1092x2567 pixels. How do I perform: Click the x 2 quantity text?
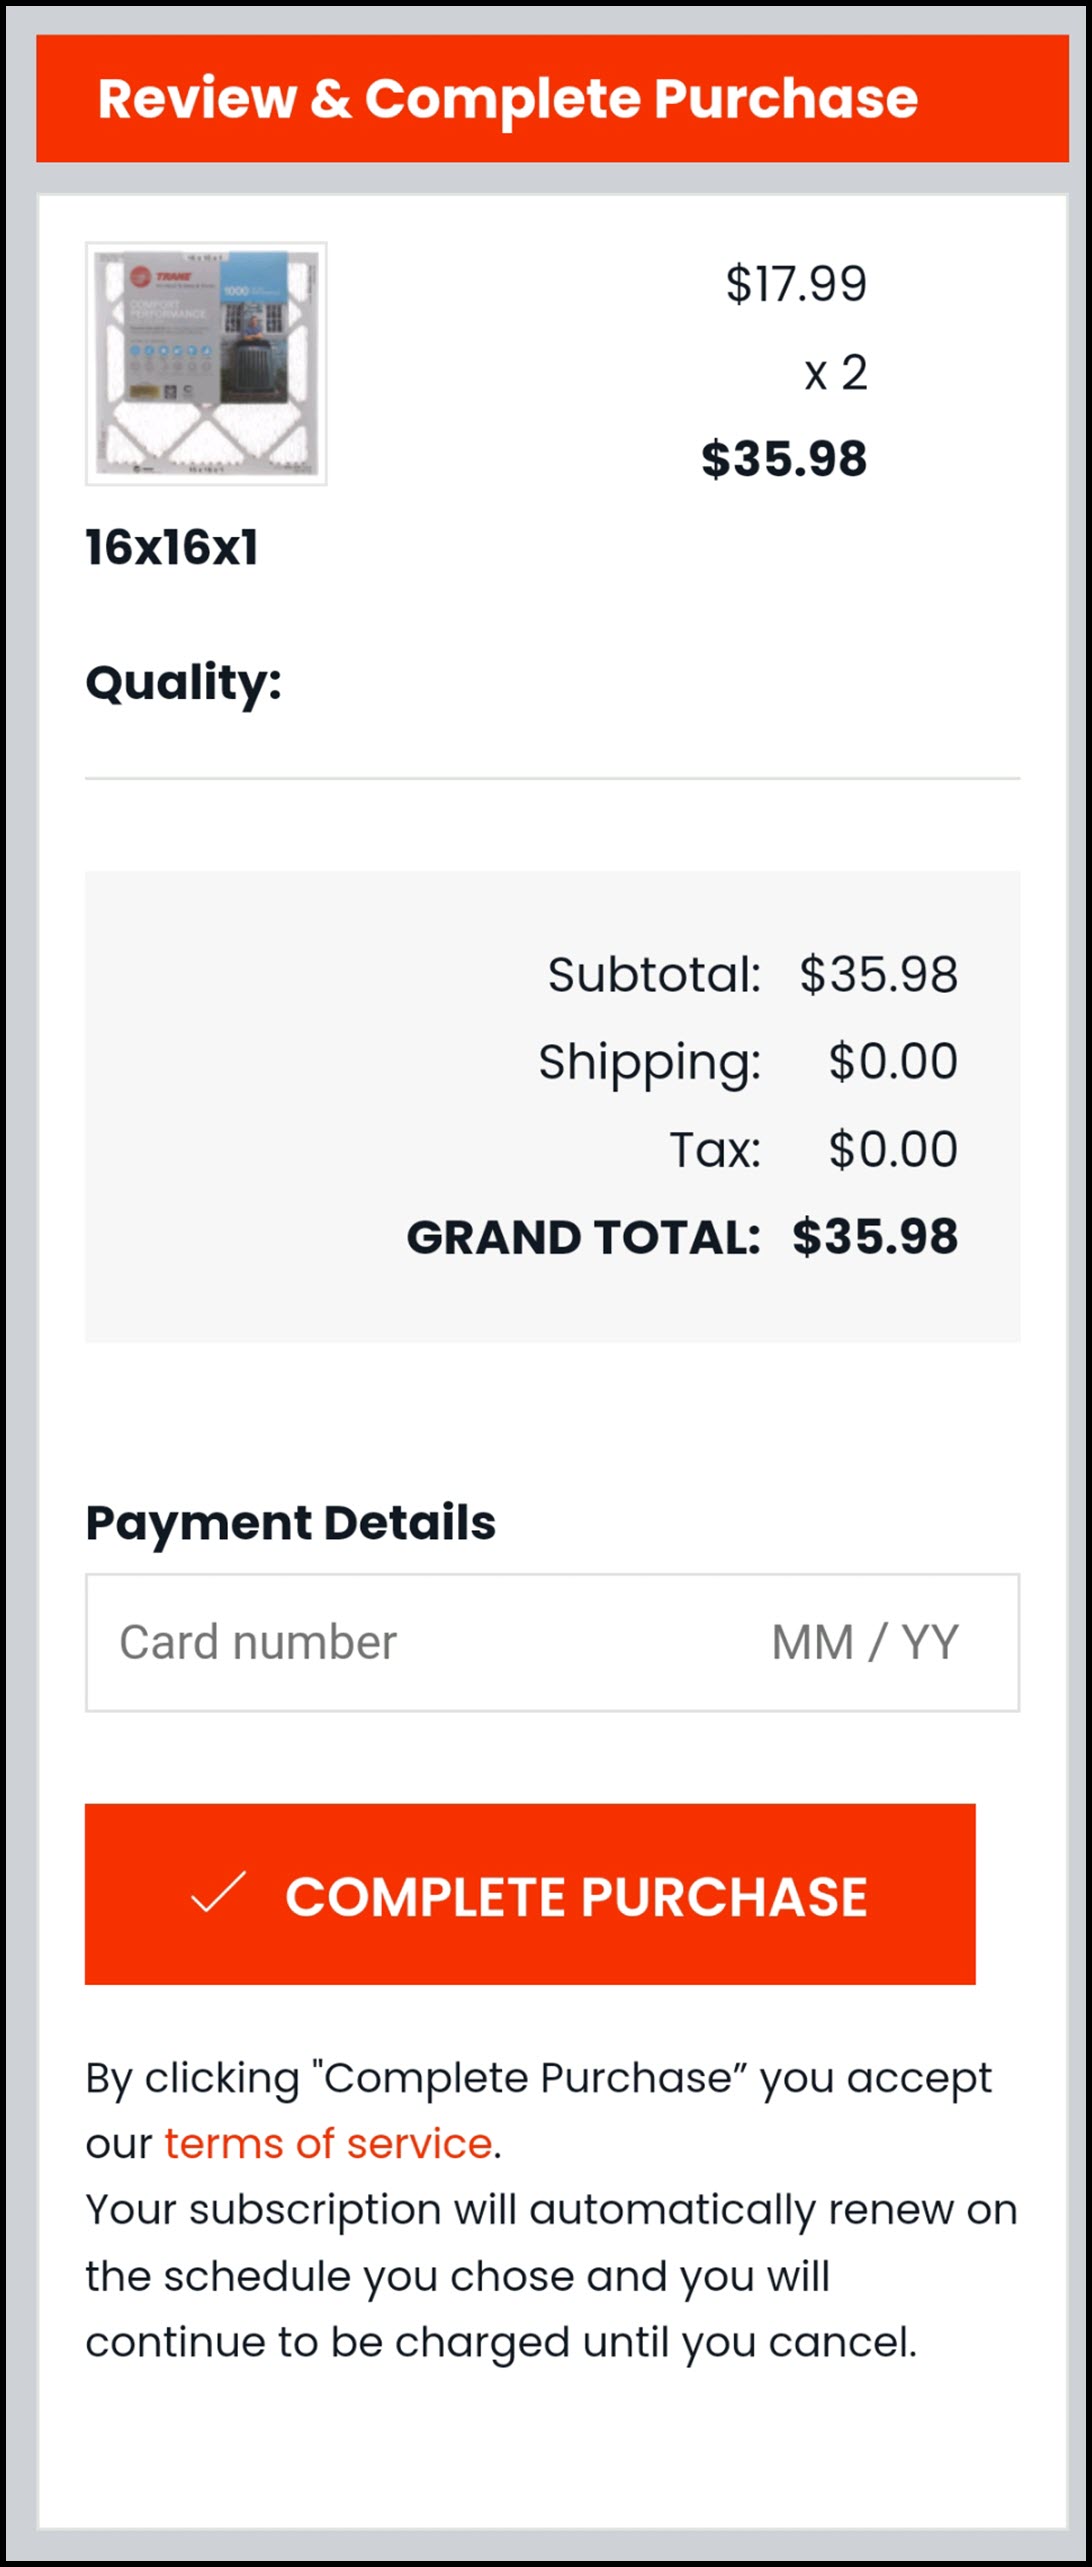coord(835,373)
